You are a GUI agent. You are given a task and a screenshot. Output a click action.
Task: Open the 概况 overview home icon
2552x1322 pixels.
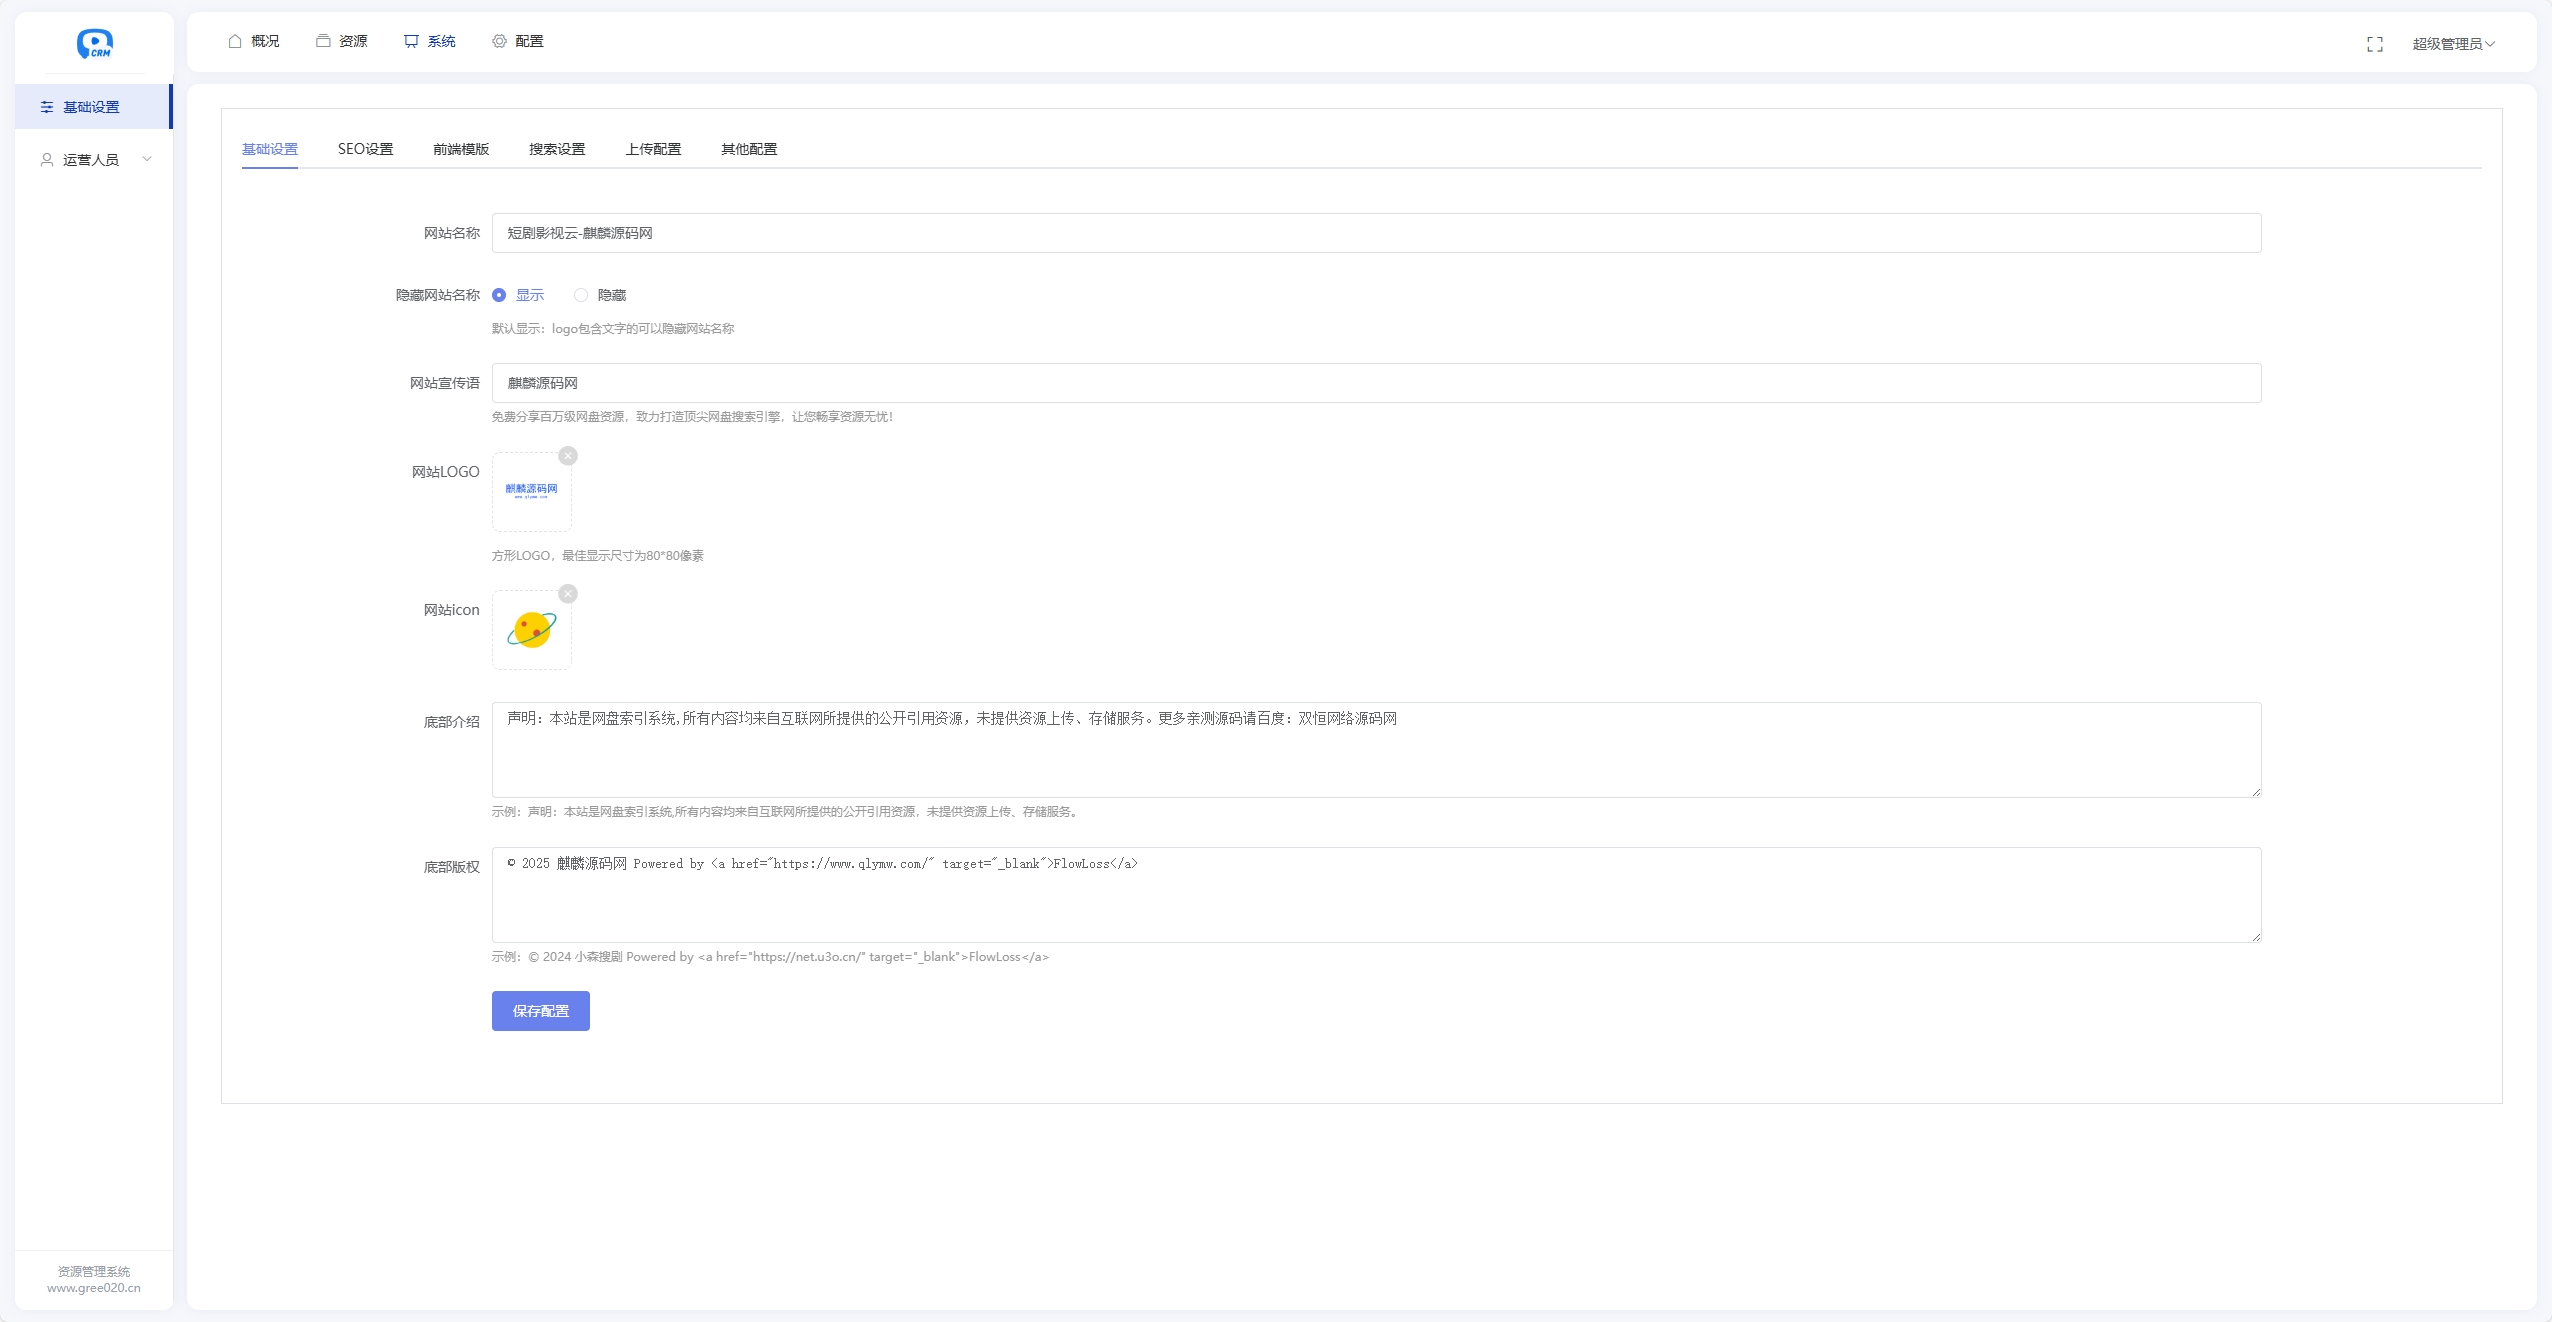235,41
